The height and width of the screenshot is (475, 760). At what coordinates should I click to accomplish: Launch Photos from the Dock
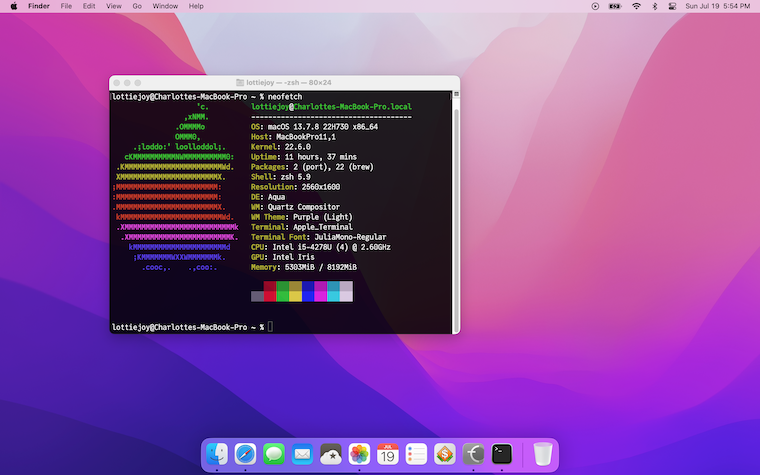click(359, 455)
